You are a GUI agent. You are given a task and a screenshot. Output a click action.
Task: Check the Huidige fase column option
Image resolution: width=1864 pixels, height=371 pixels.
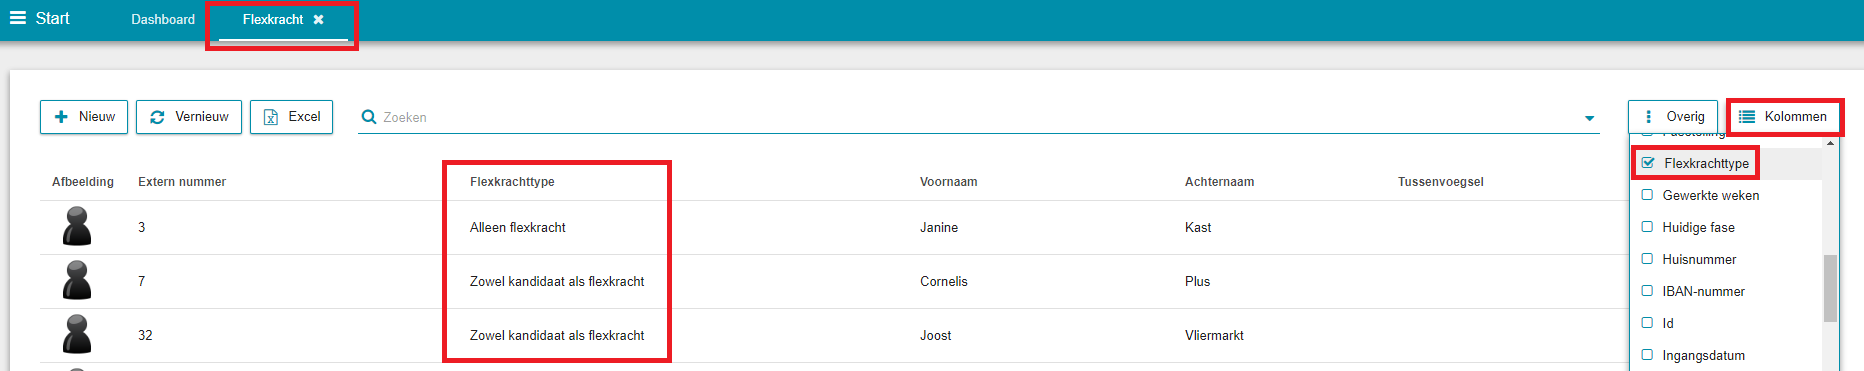coord(1647,227)
